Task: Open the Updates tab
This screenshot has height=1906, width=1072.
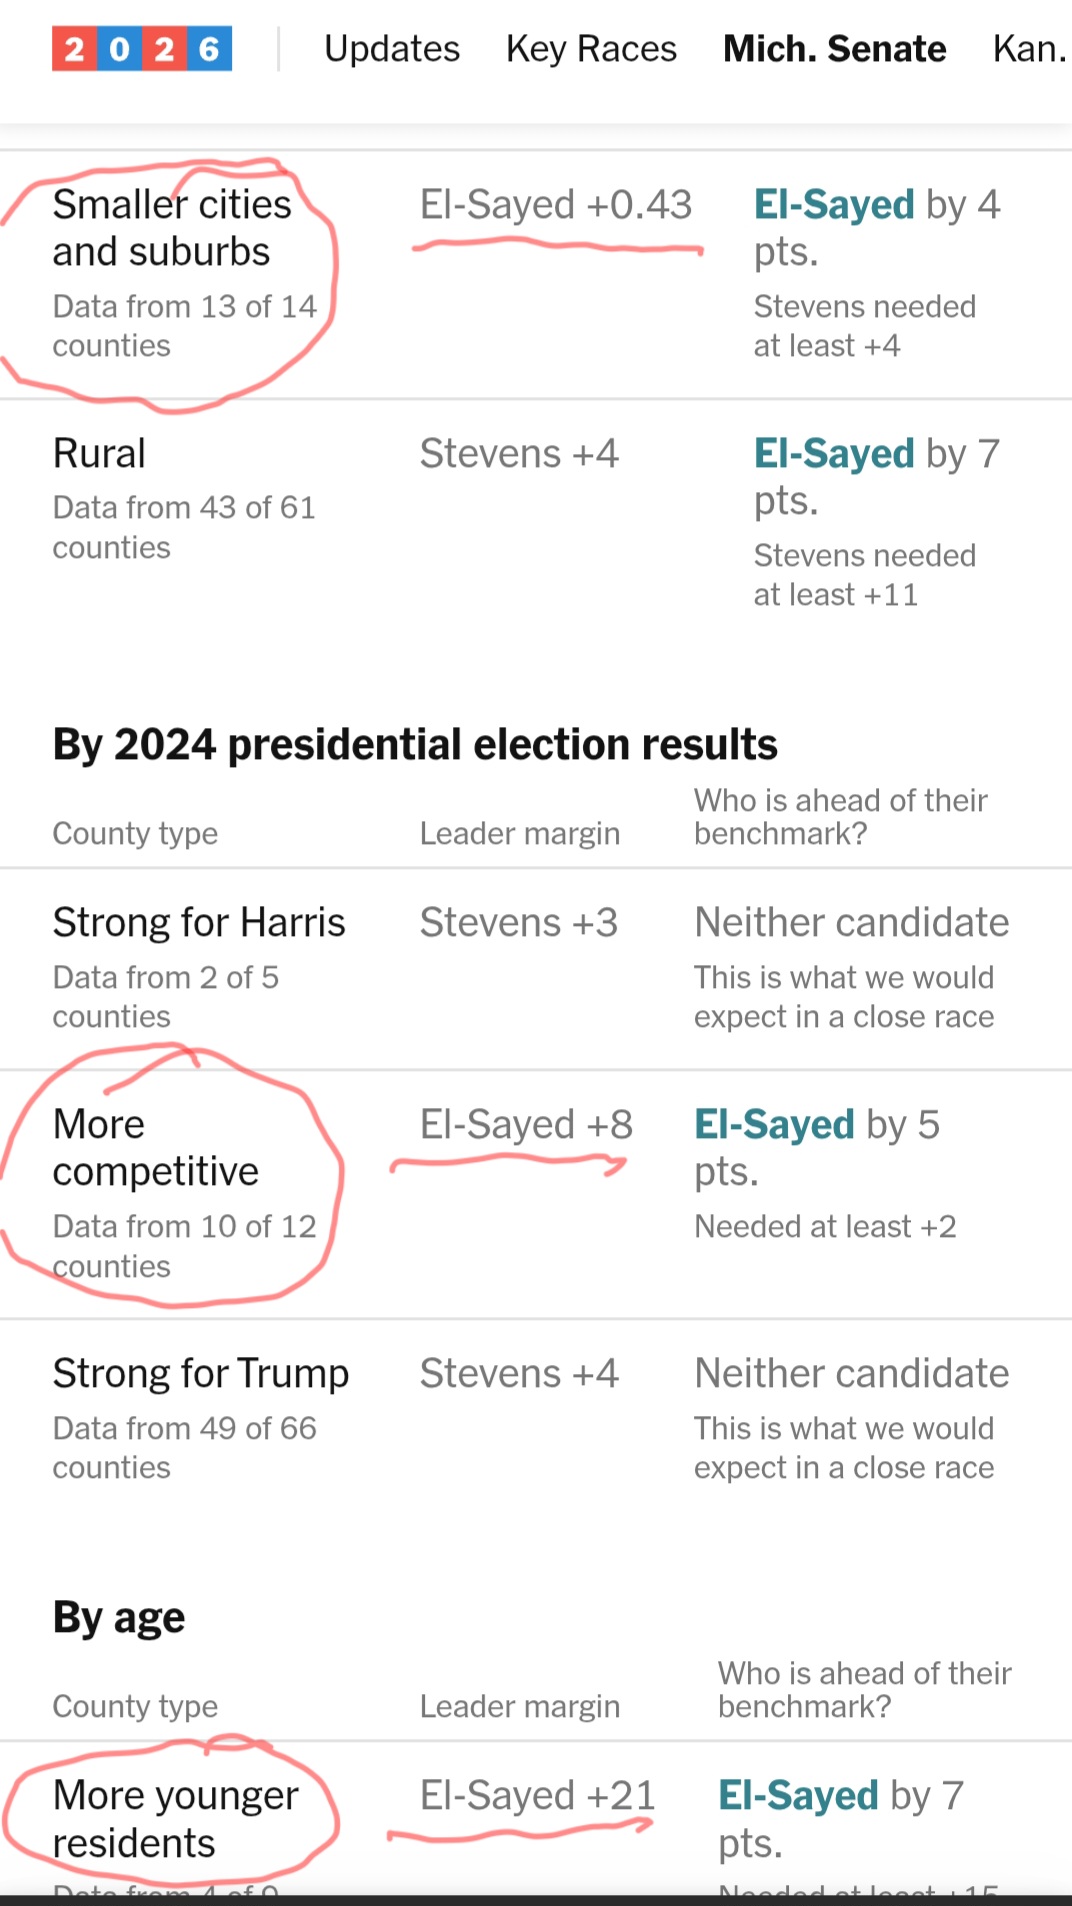Action: 392,49
